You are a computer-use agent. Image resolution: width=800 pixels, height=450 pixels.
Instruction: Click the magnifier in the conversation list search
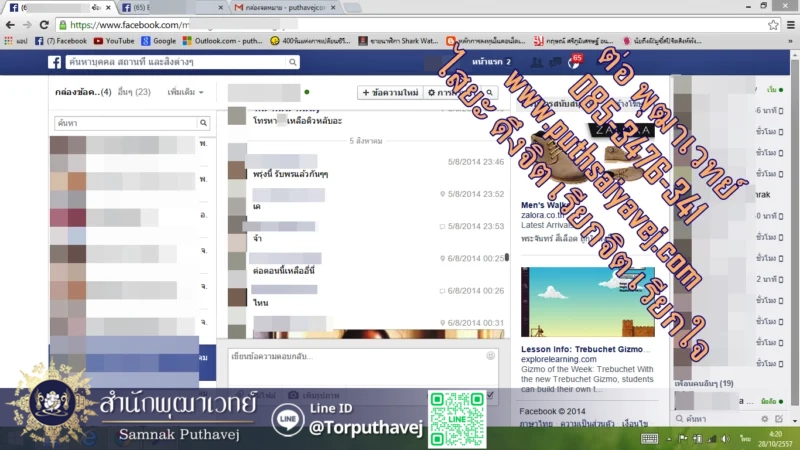coord(203,123)
